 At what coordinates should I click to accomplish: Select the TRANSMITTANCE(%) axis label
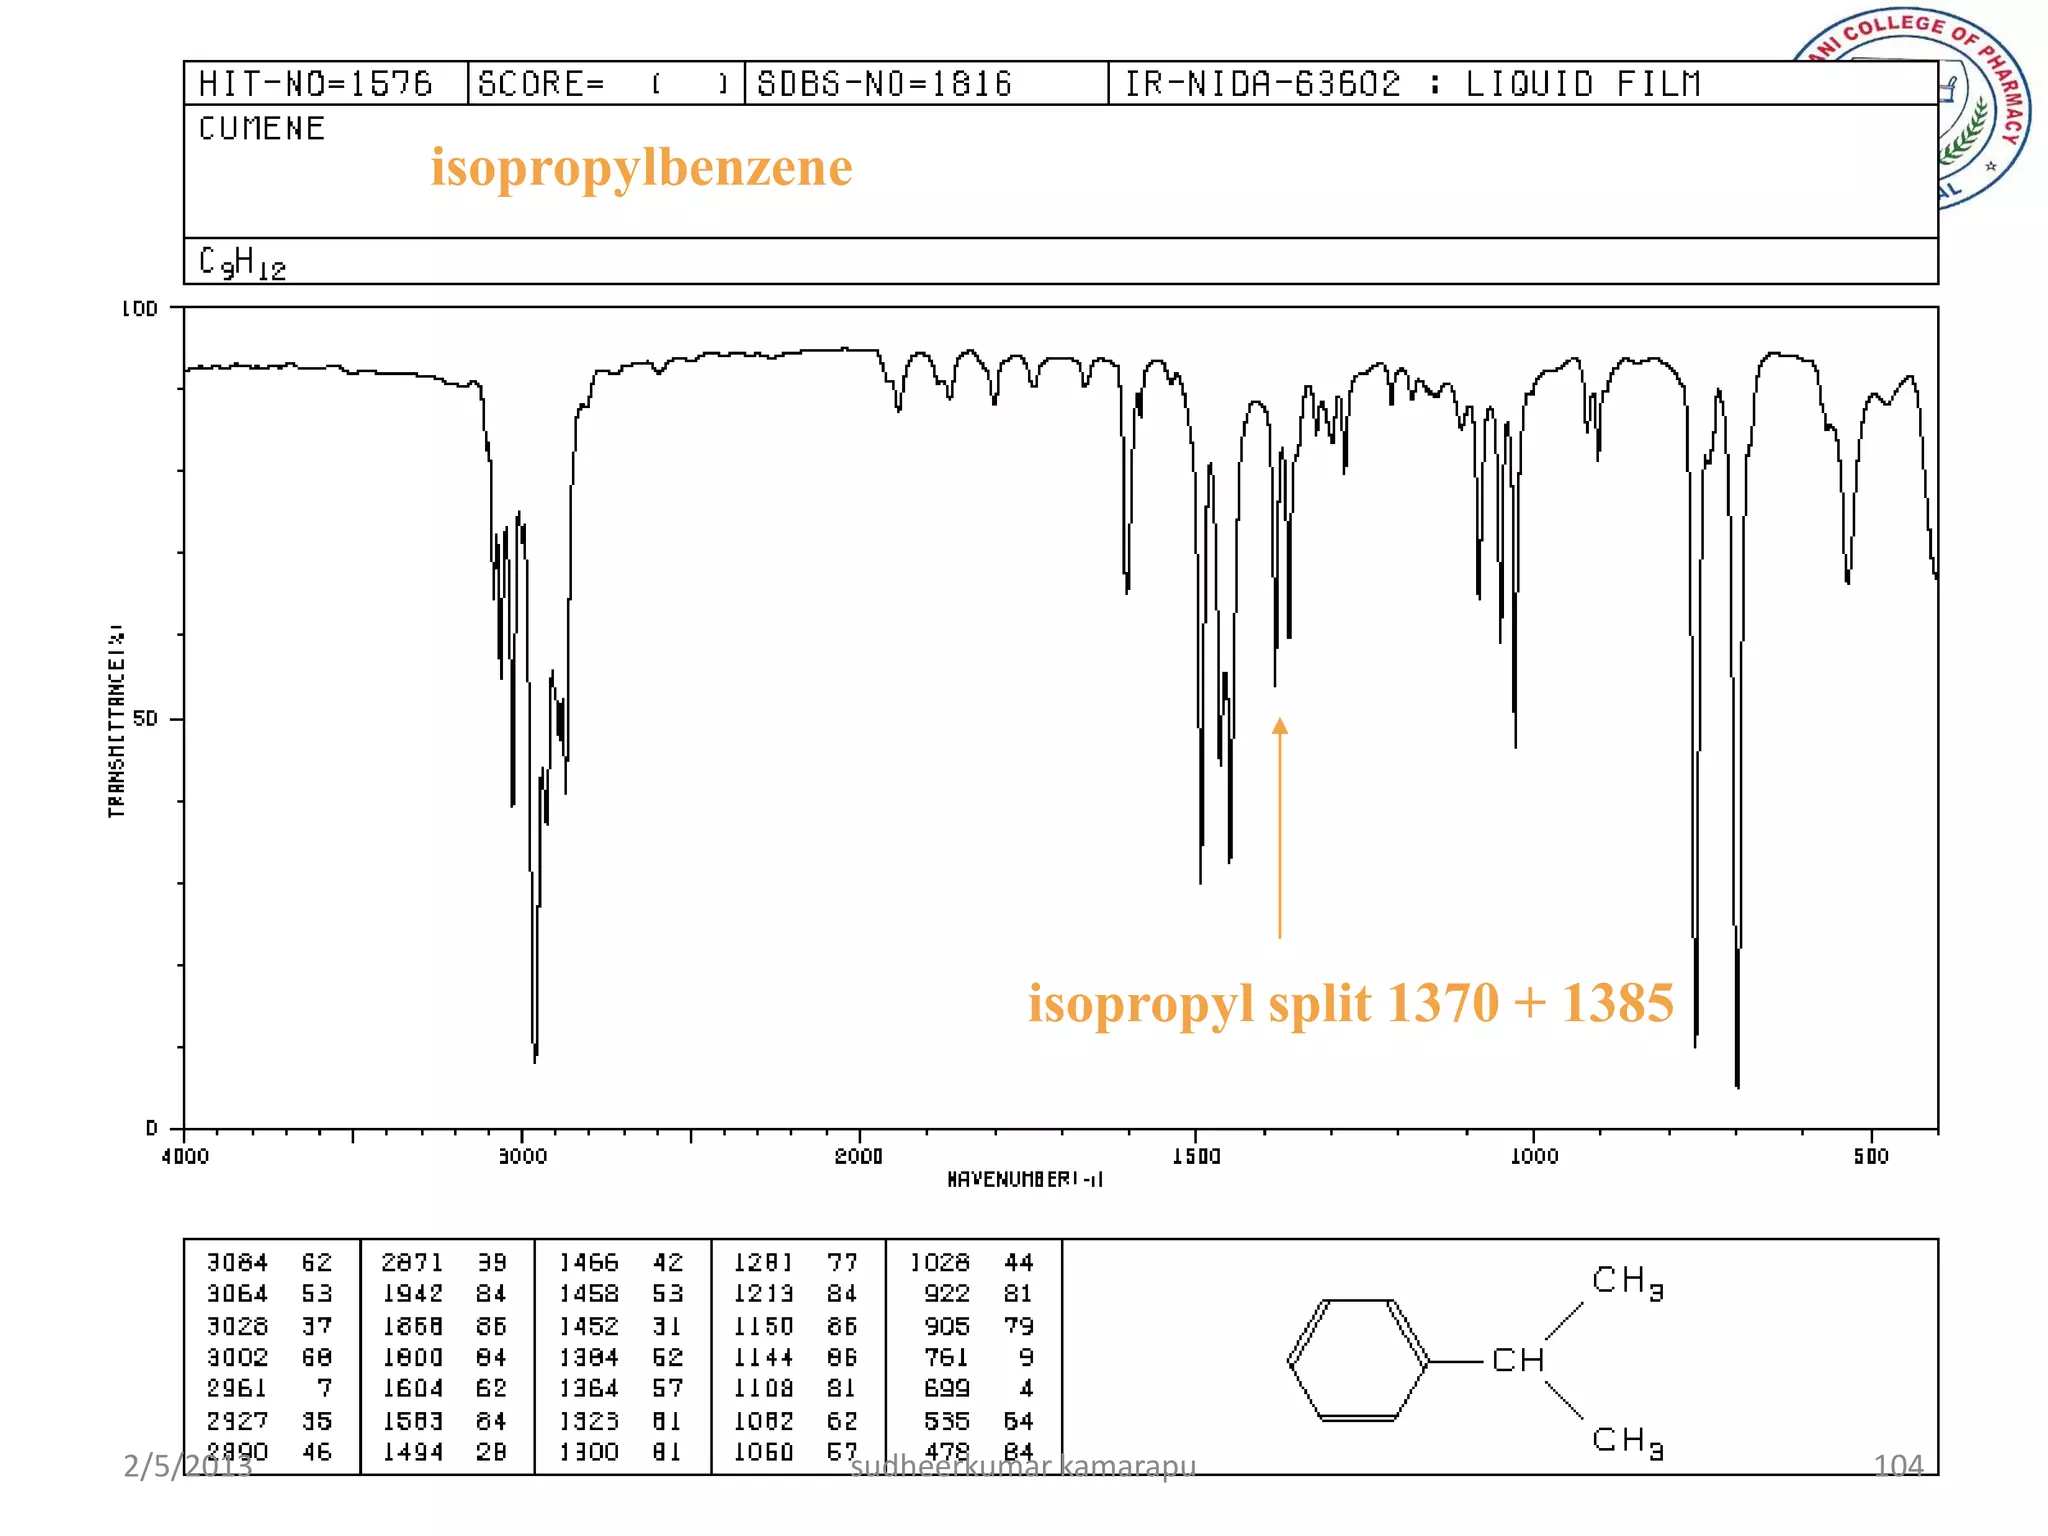click(x=117, y=721)
